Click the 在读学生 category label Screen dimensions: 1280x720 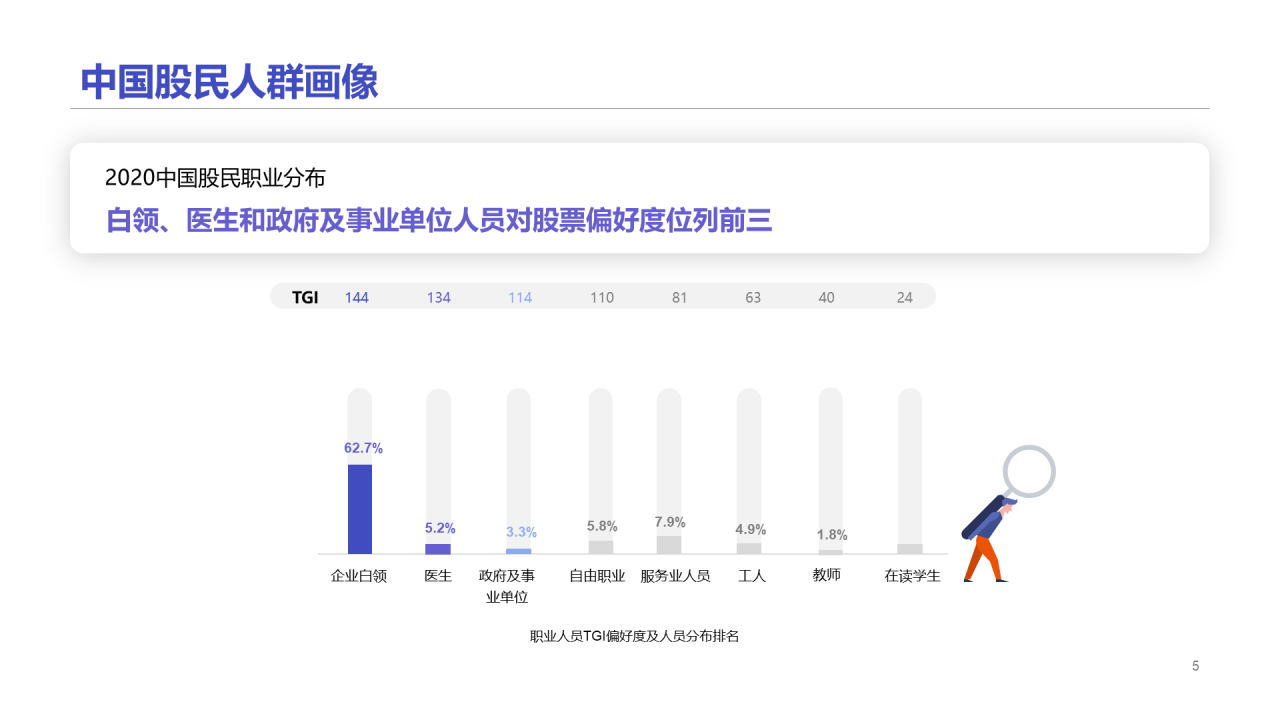(912, 576)
